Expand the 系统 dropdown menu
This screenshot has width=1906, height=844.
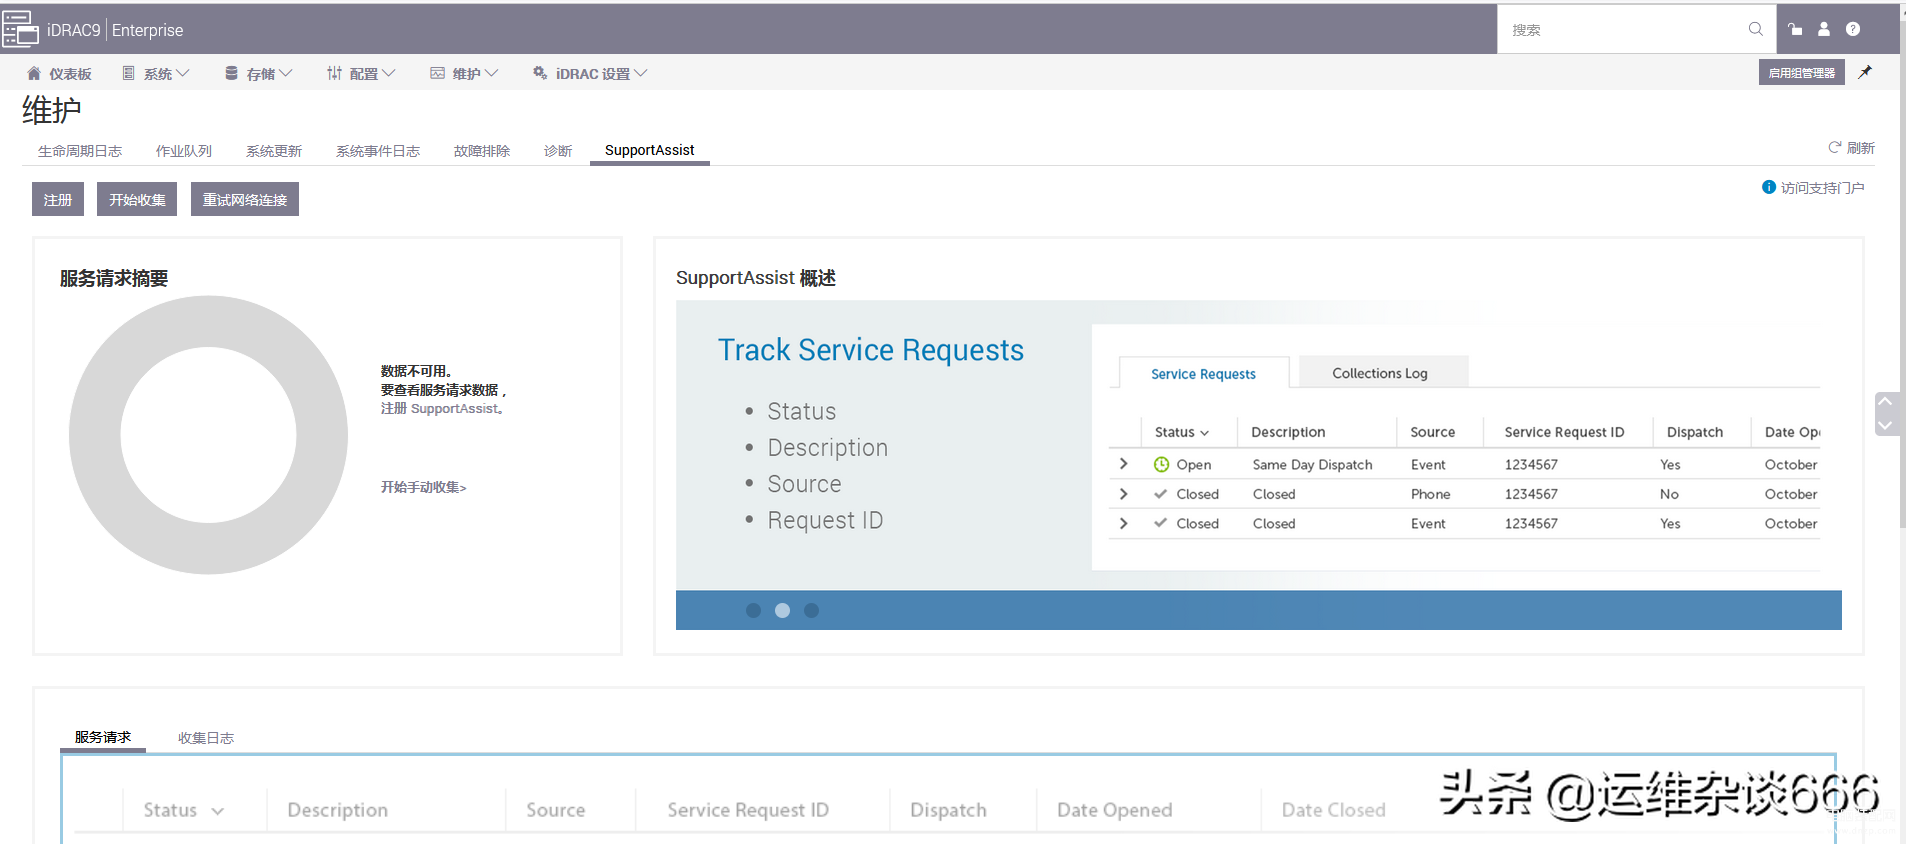(183, 73)
